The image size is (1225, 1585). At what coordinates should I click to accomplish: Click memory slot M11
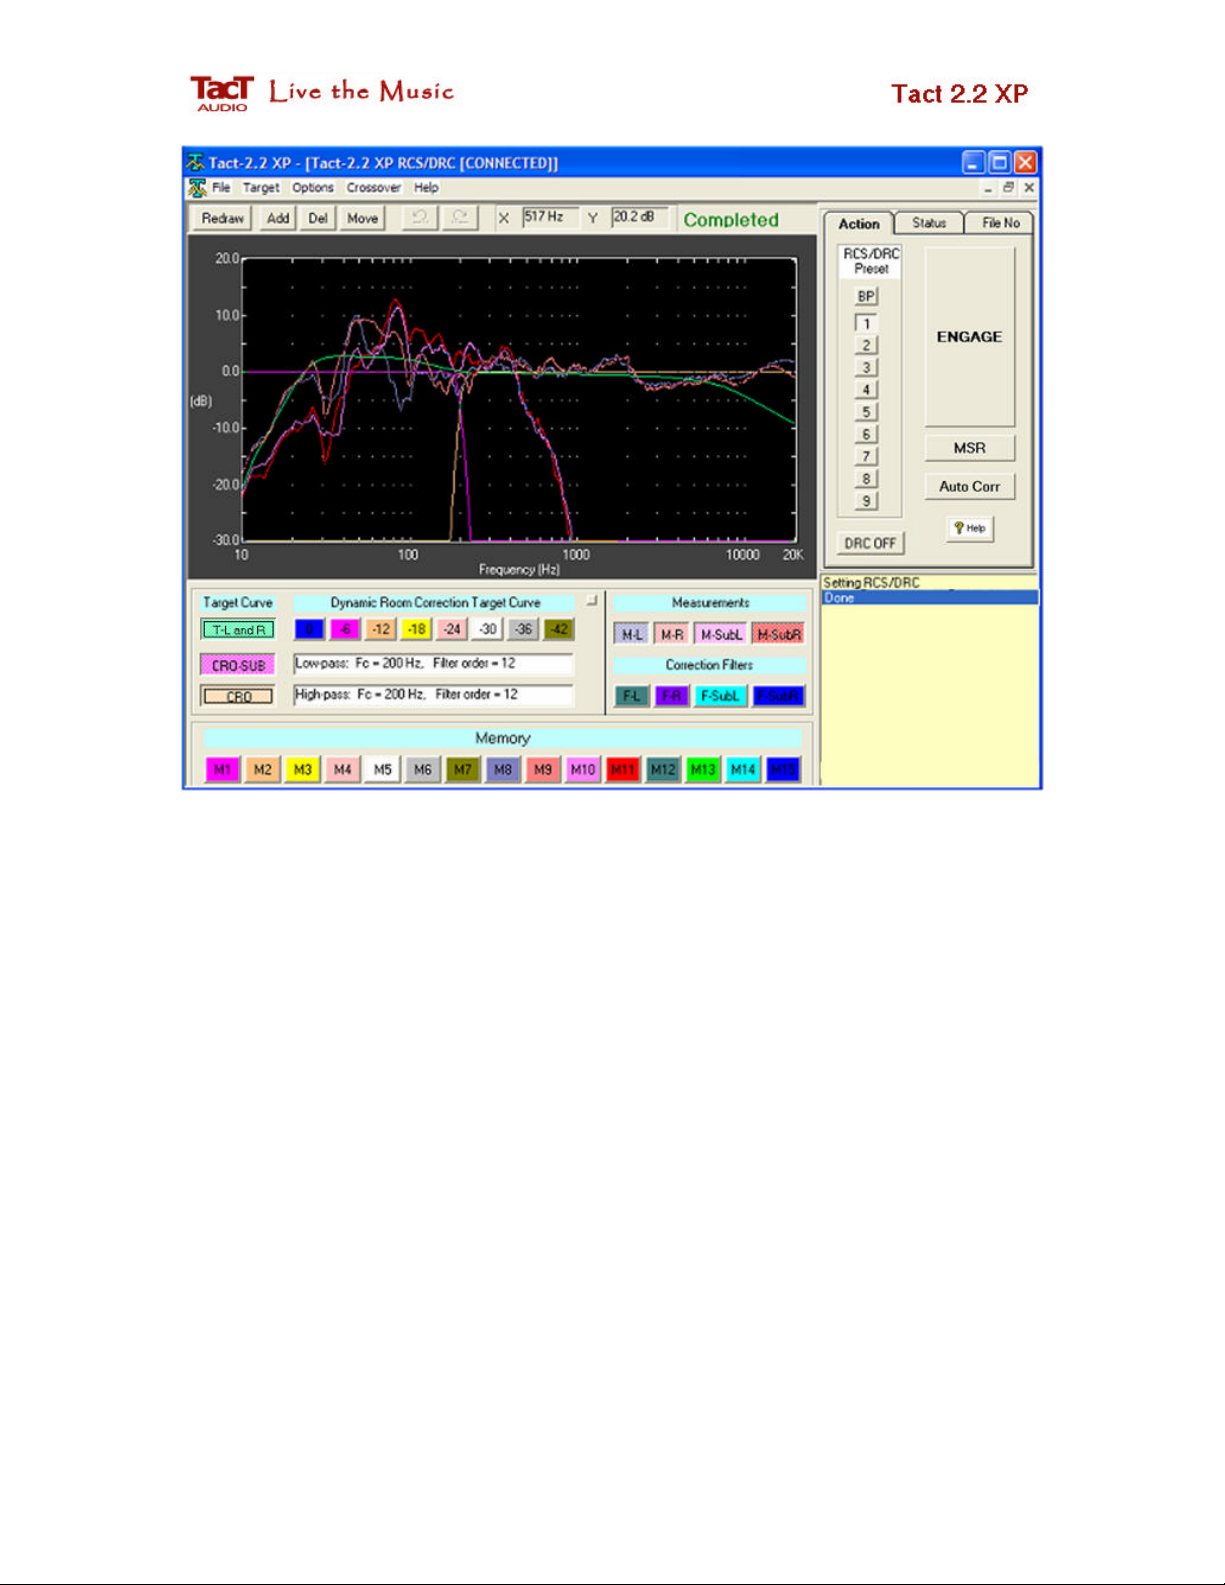click(622, 769)
